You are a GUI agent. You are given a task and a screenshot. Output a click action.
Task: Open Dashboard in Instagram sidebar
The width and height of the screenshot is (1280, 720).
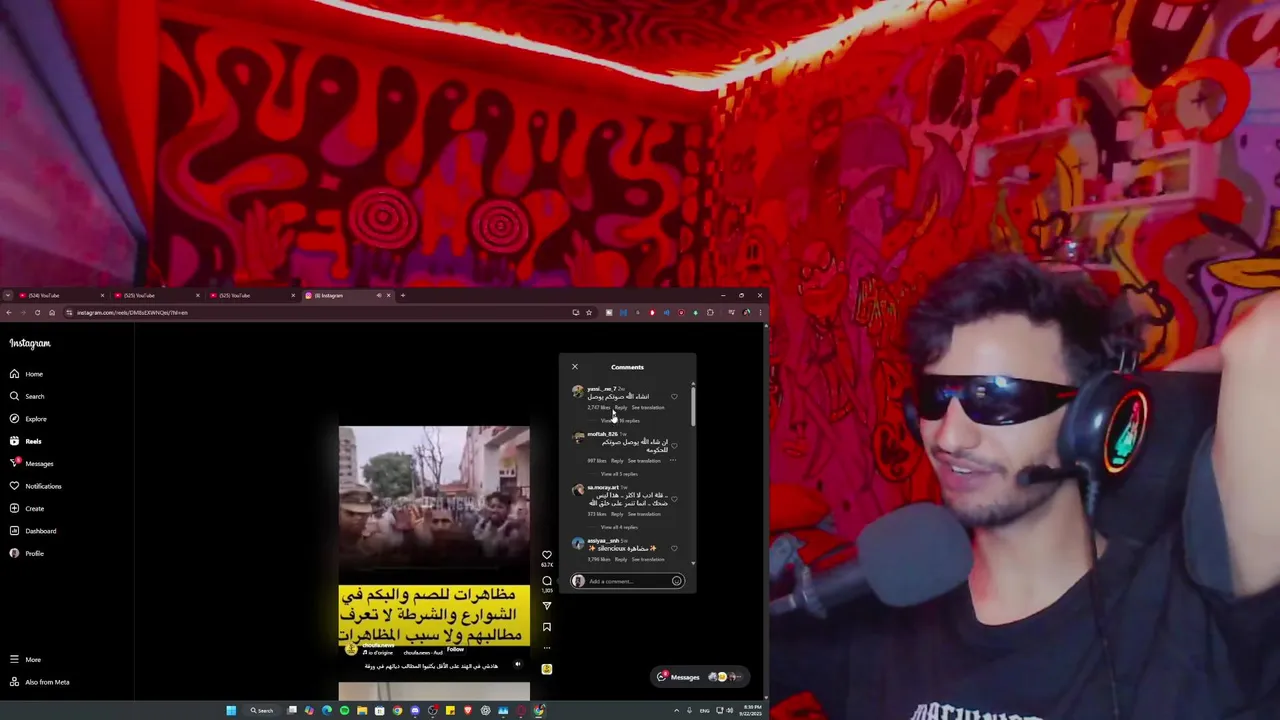pos(33,531)
